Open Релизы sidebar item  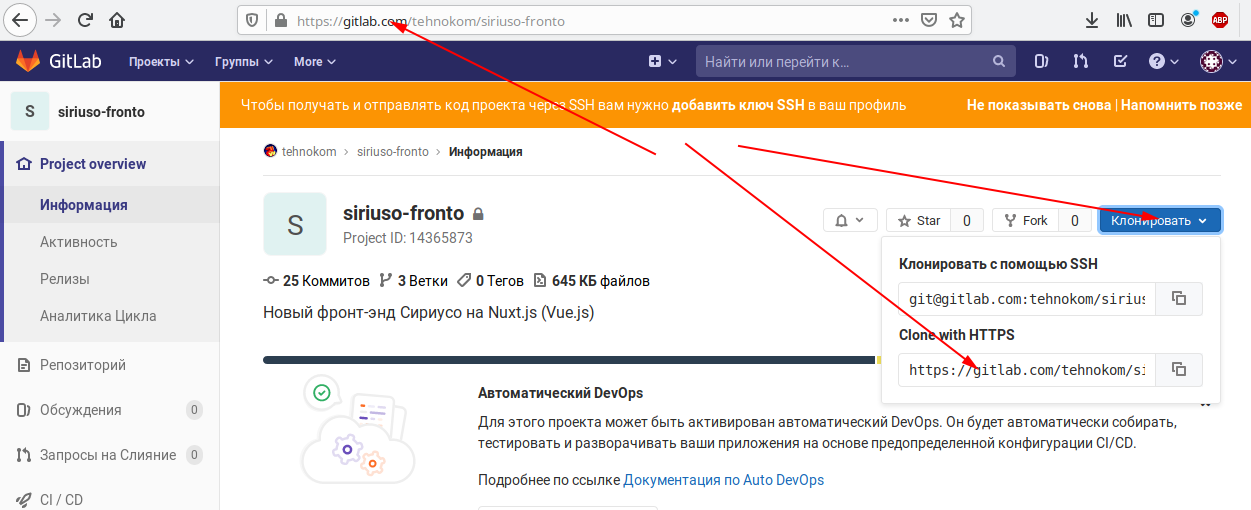pos(110,279)
